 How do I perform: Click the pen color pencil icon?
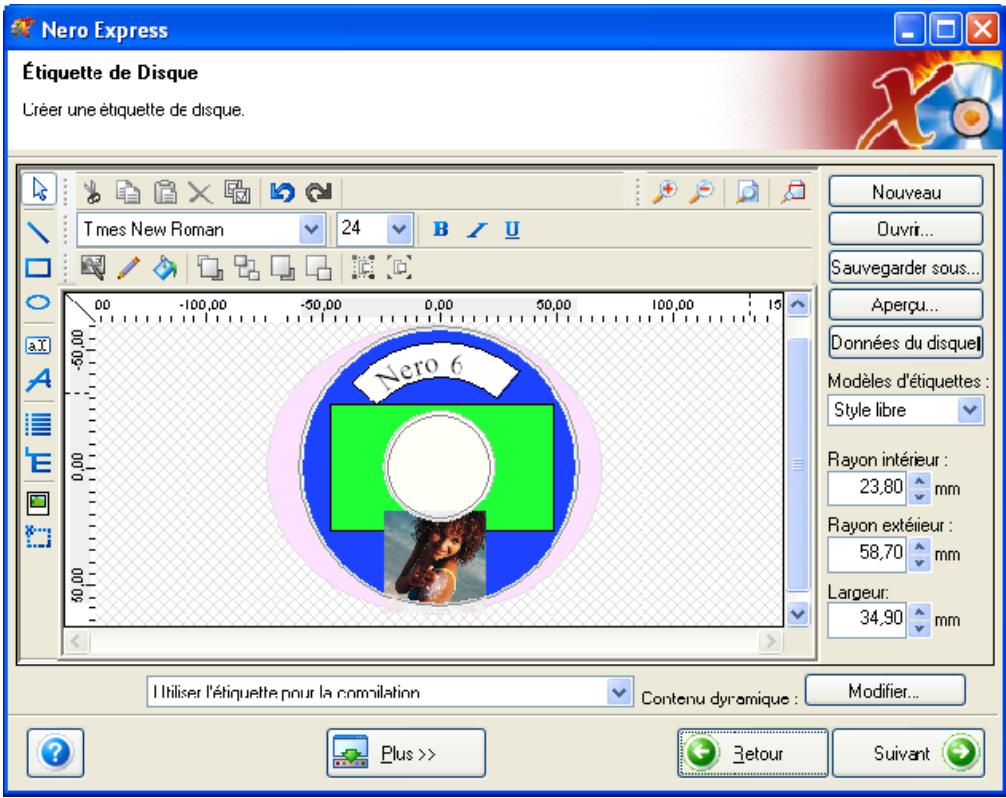coord(128,267)
